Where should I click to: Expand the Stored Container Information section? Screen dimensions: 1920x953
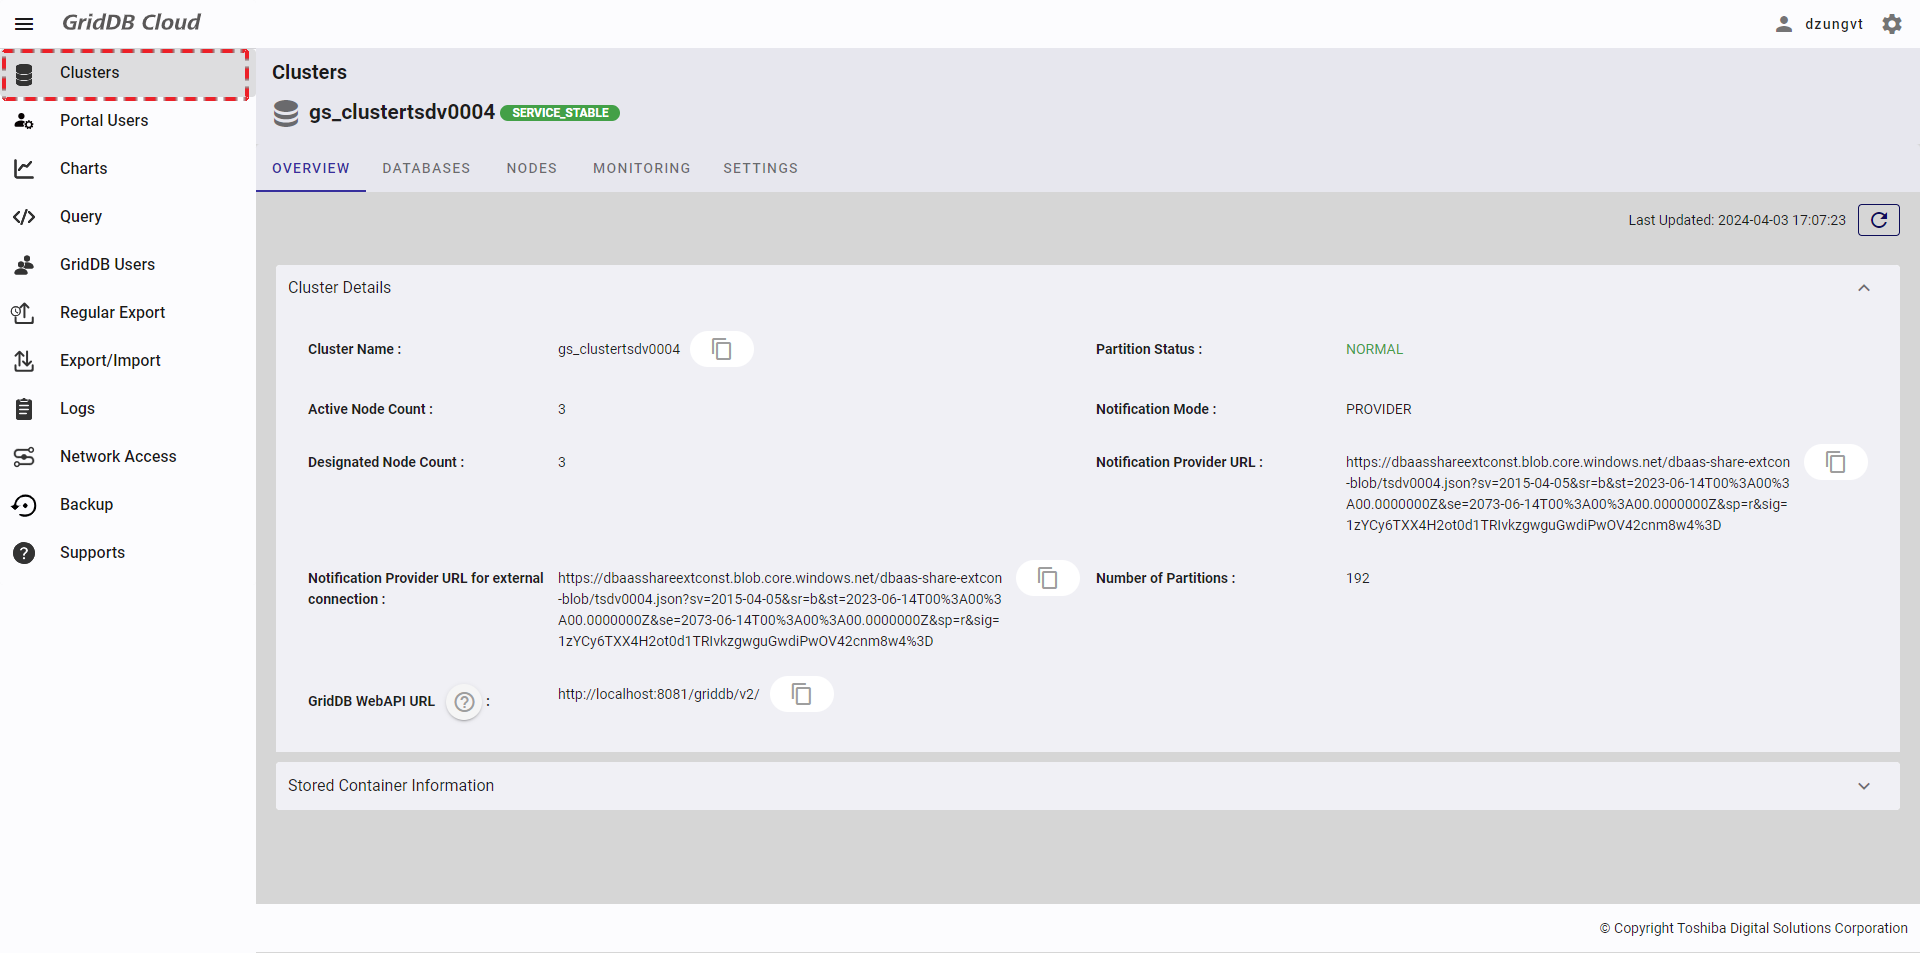pos(1863,786)
